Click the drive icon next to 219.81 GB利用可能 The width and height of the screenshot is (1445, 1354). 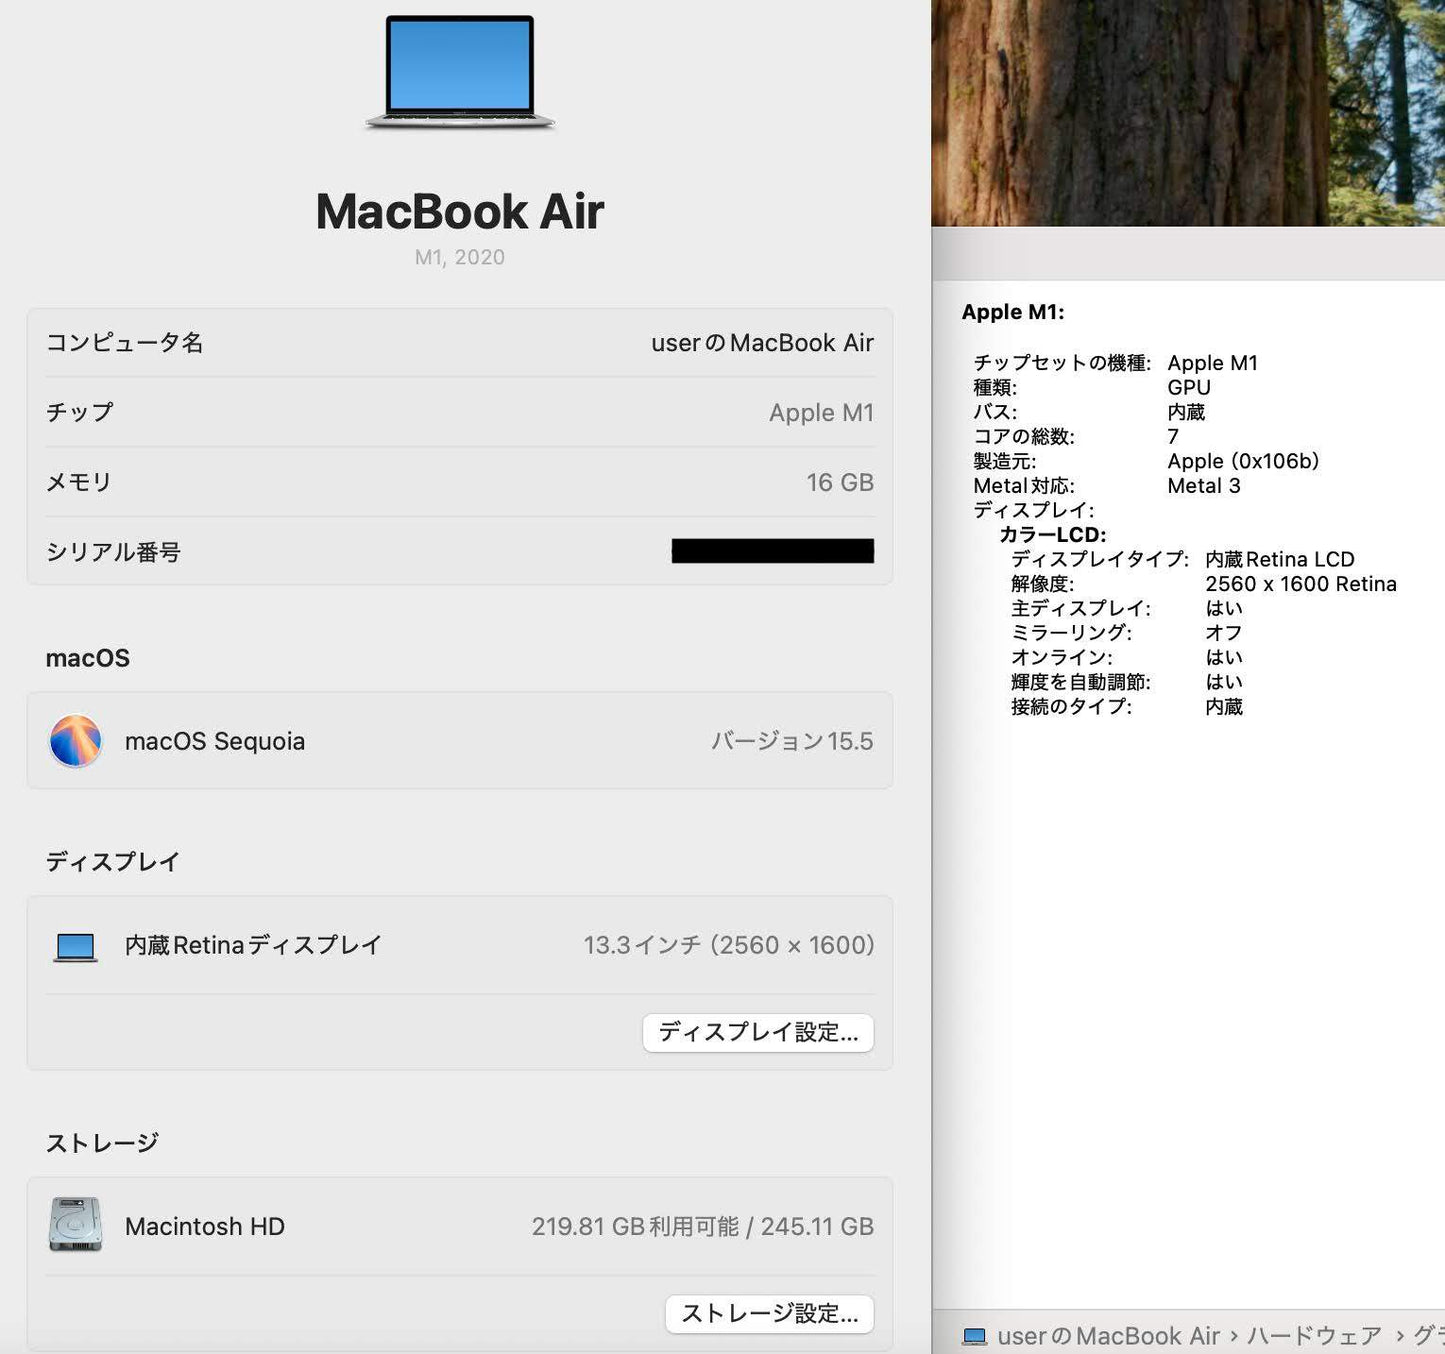point(75,1225)
